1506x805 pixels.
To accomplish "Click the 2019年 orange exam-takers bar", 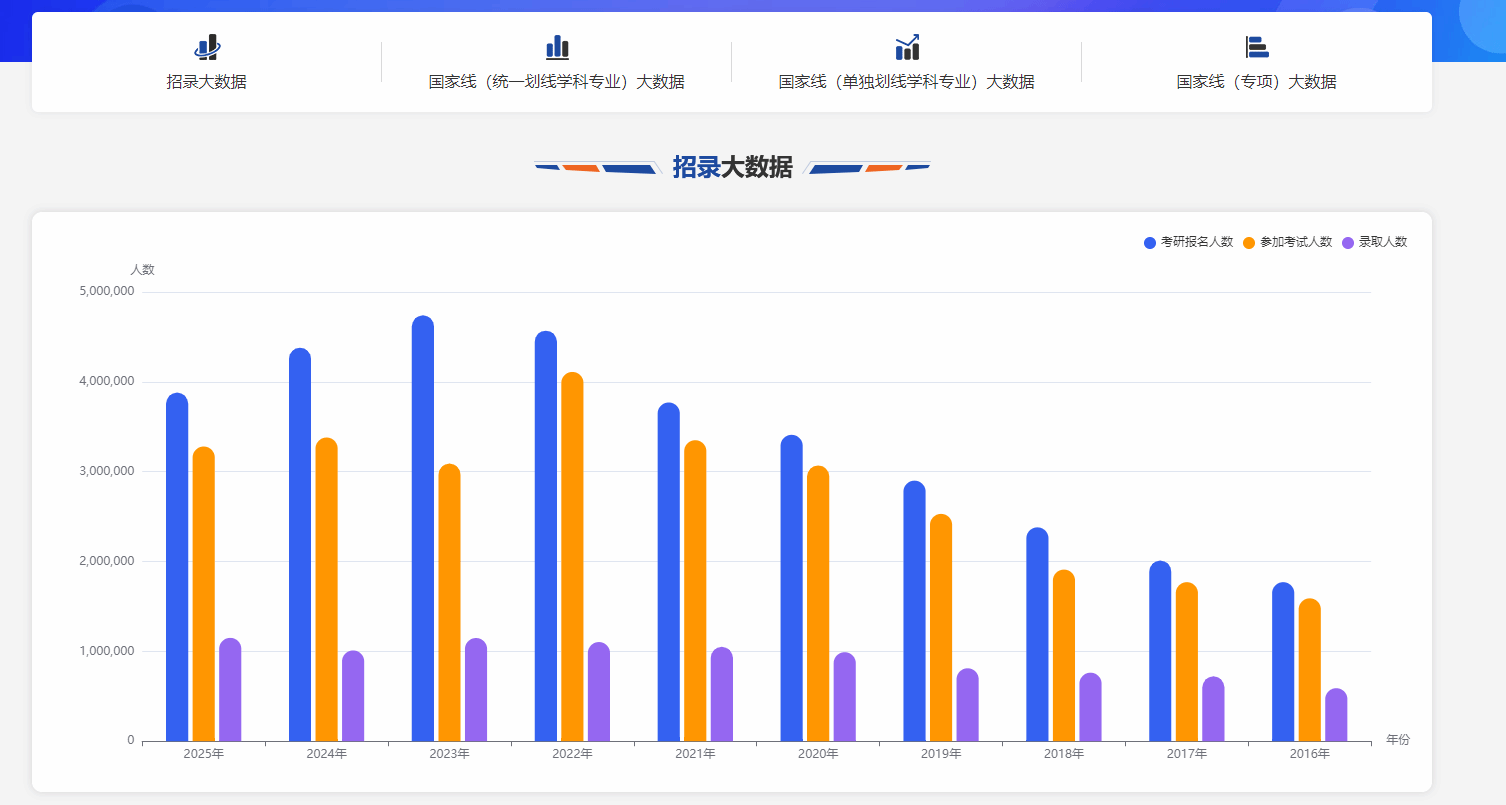I will [x=941, y=628].
